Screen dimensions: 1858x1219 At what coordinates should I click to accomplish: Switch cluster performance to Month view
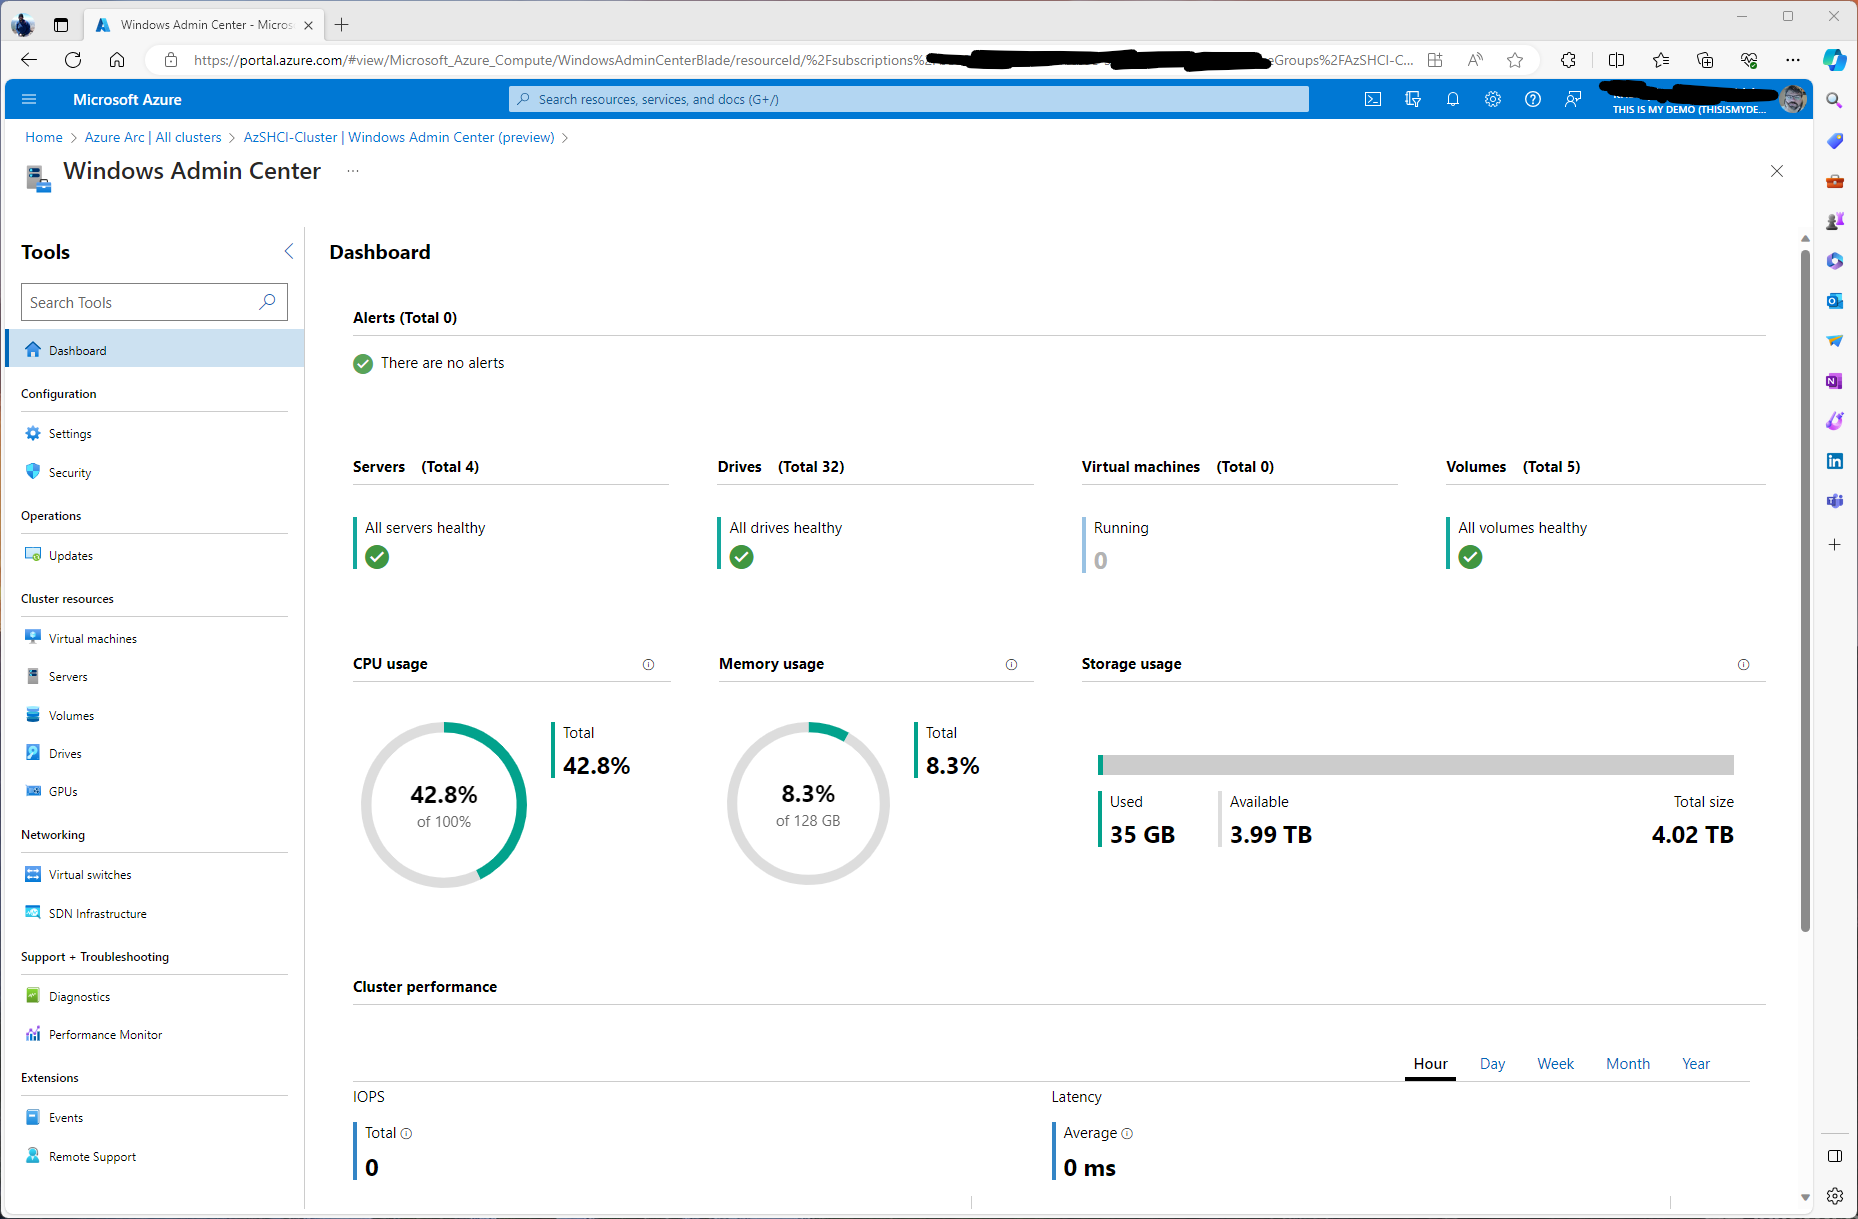coord(1628,1063)
